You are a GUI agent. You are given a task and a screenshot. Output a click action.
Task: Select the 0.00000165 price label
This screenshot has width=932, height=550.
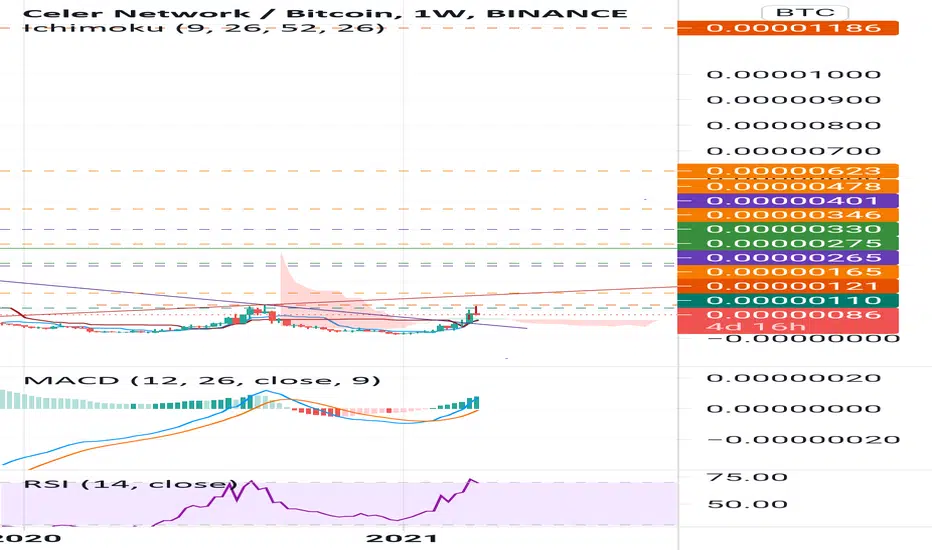788,272
